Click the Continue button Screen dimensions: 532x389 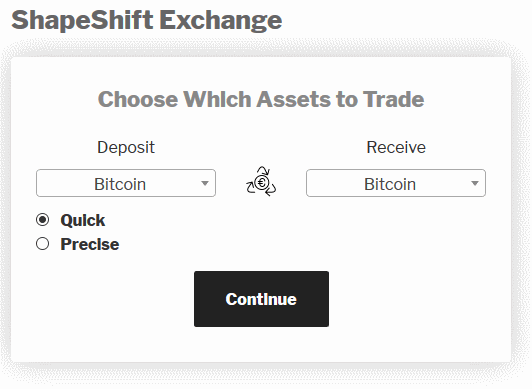261,299
